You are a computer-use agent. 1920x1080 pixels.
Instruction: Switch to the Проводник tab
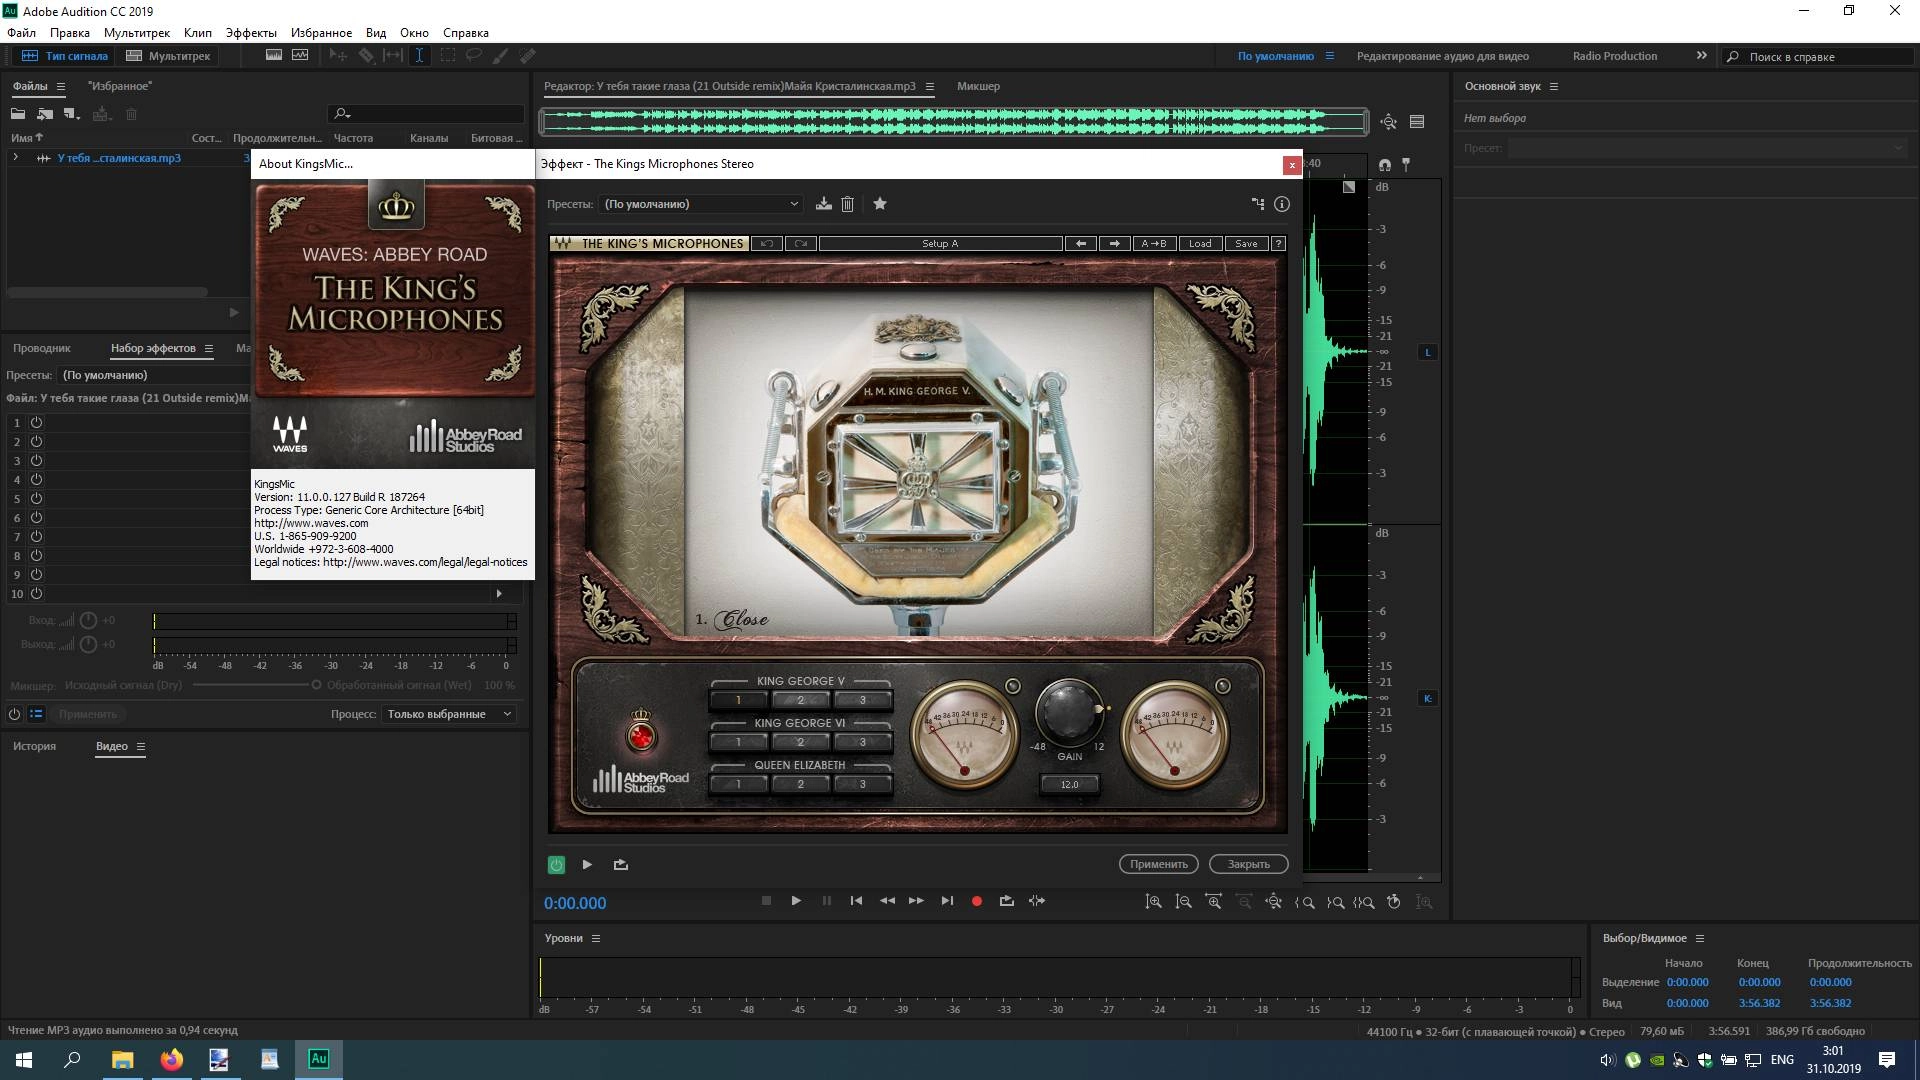(x=42, y=348)
